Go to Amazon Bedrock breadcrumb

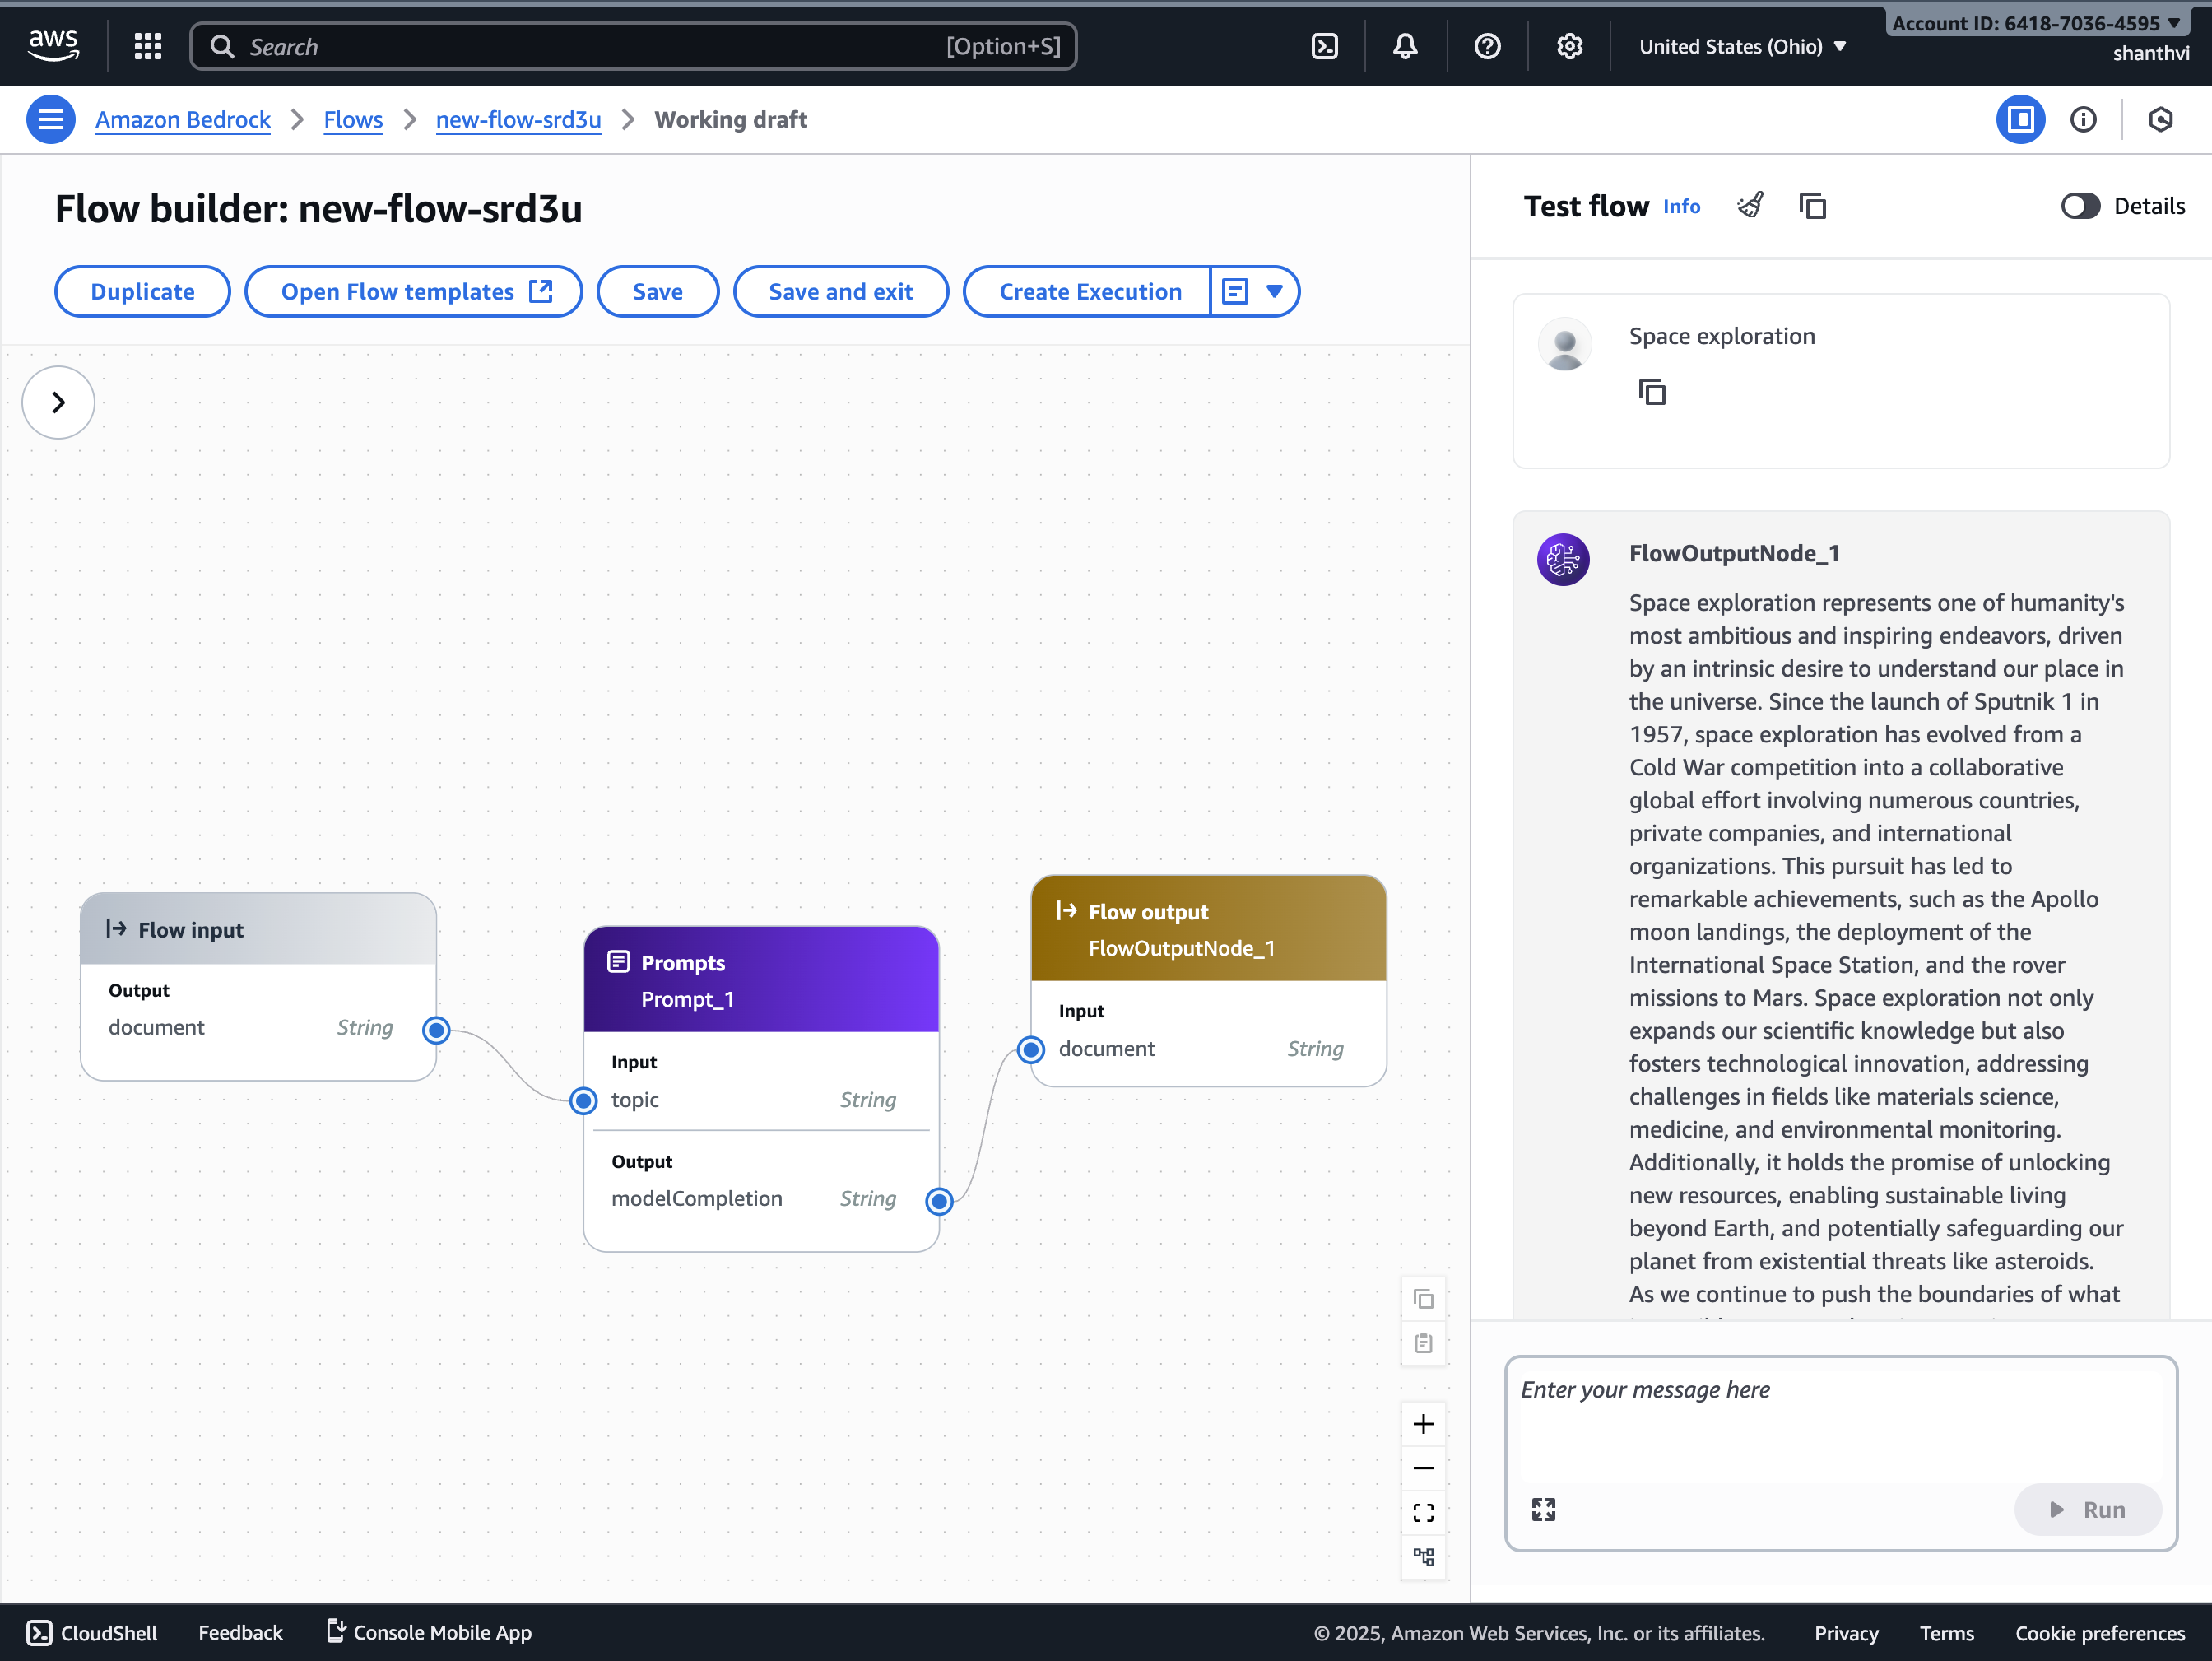point(183,120)
